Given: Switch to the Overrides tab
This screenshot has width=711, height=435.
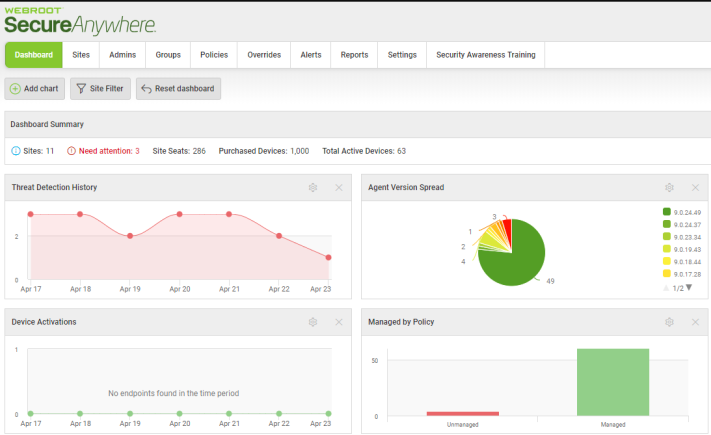Looking at the screenshot, I should point(264,55).
